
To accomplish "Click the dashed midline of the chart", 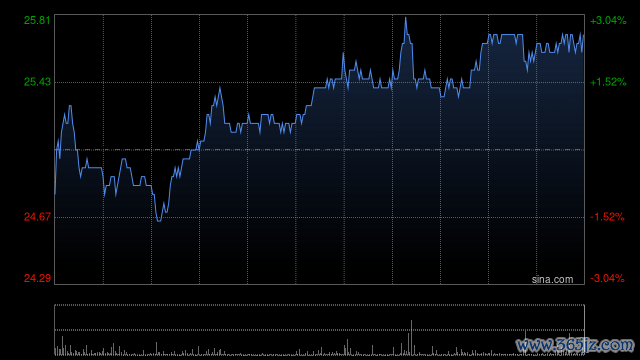I will (x=319, y=150).
